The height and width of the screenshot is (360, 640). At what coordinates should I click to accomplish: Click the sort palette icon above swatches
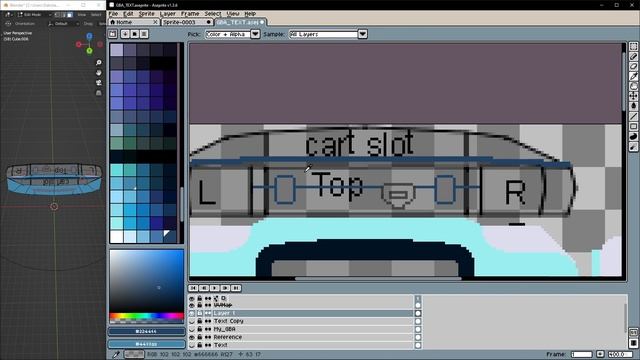(125, 34)
